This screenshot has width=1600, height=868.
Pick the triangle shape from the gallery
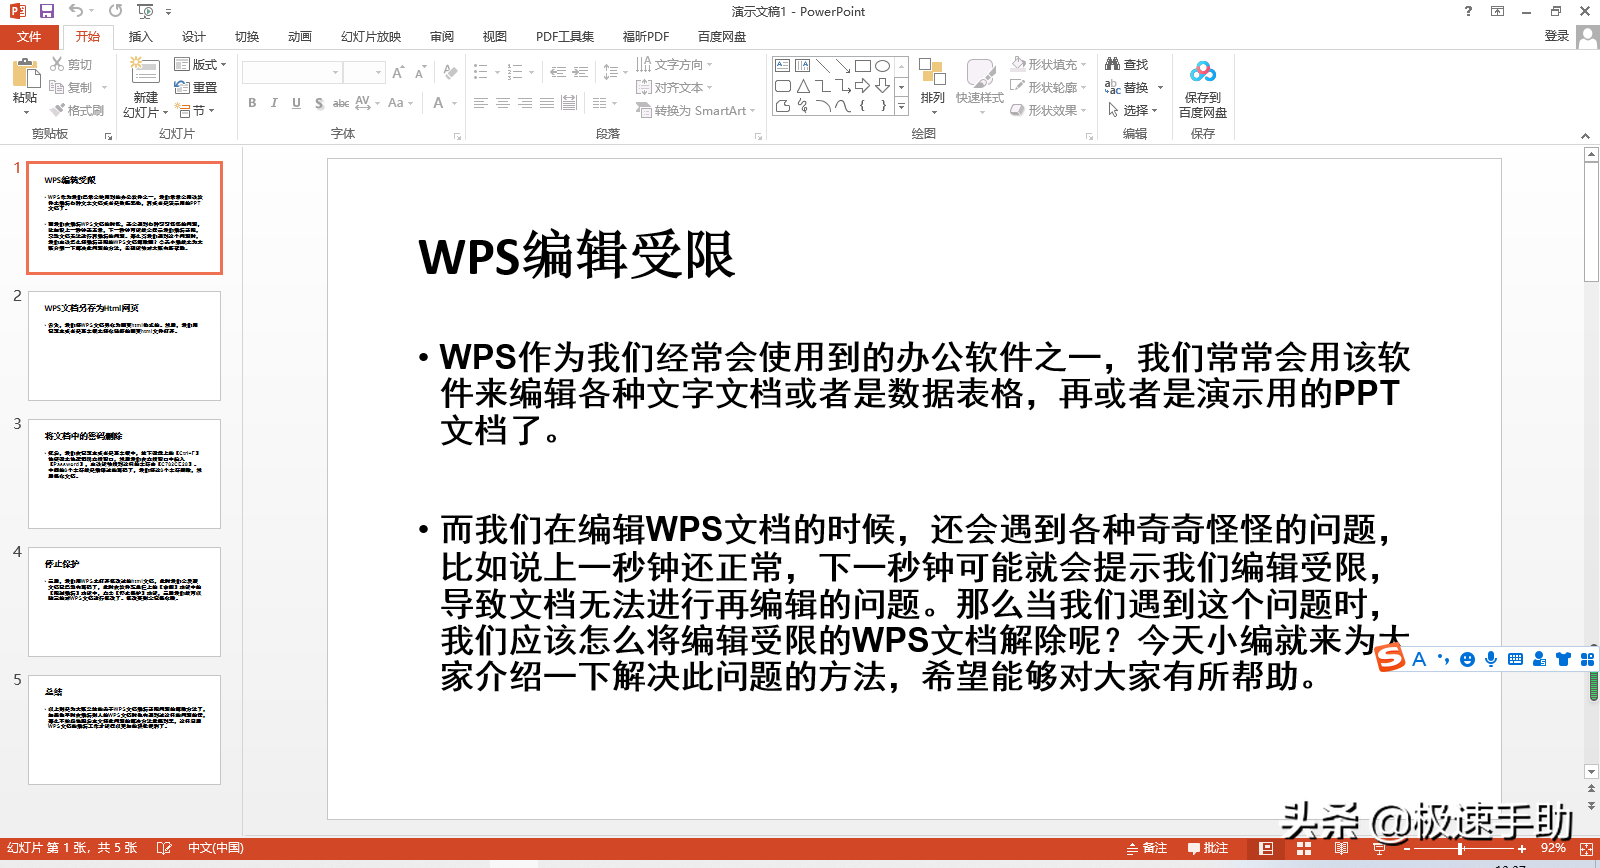[803, 86]
